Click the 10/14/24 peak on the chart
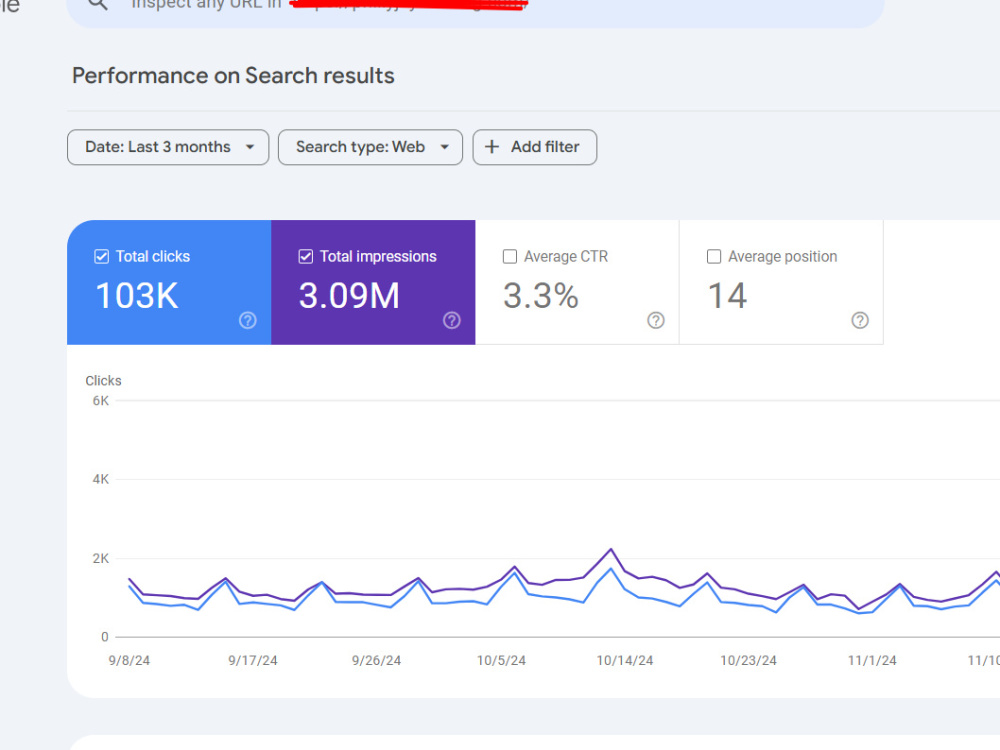1000x750 pixels. 611,549
